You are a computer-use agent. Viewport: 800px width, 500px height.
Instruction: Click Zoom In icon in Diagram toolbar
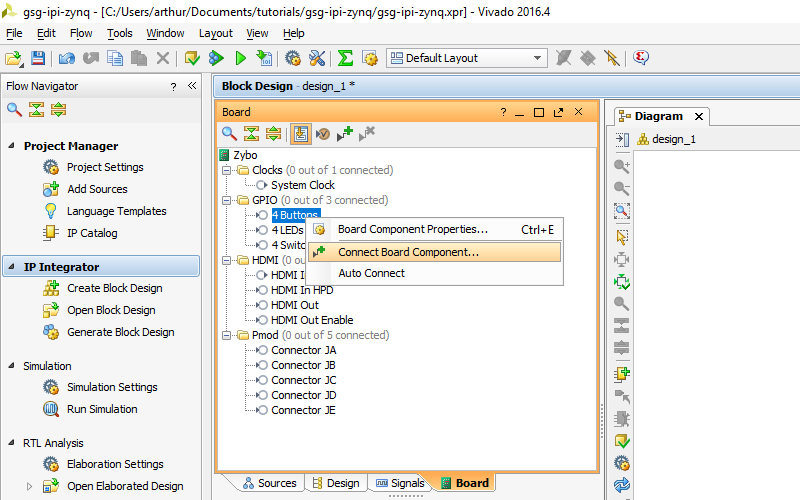[621, 166]
